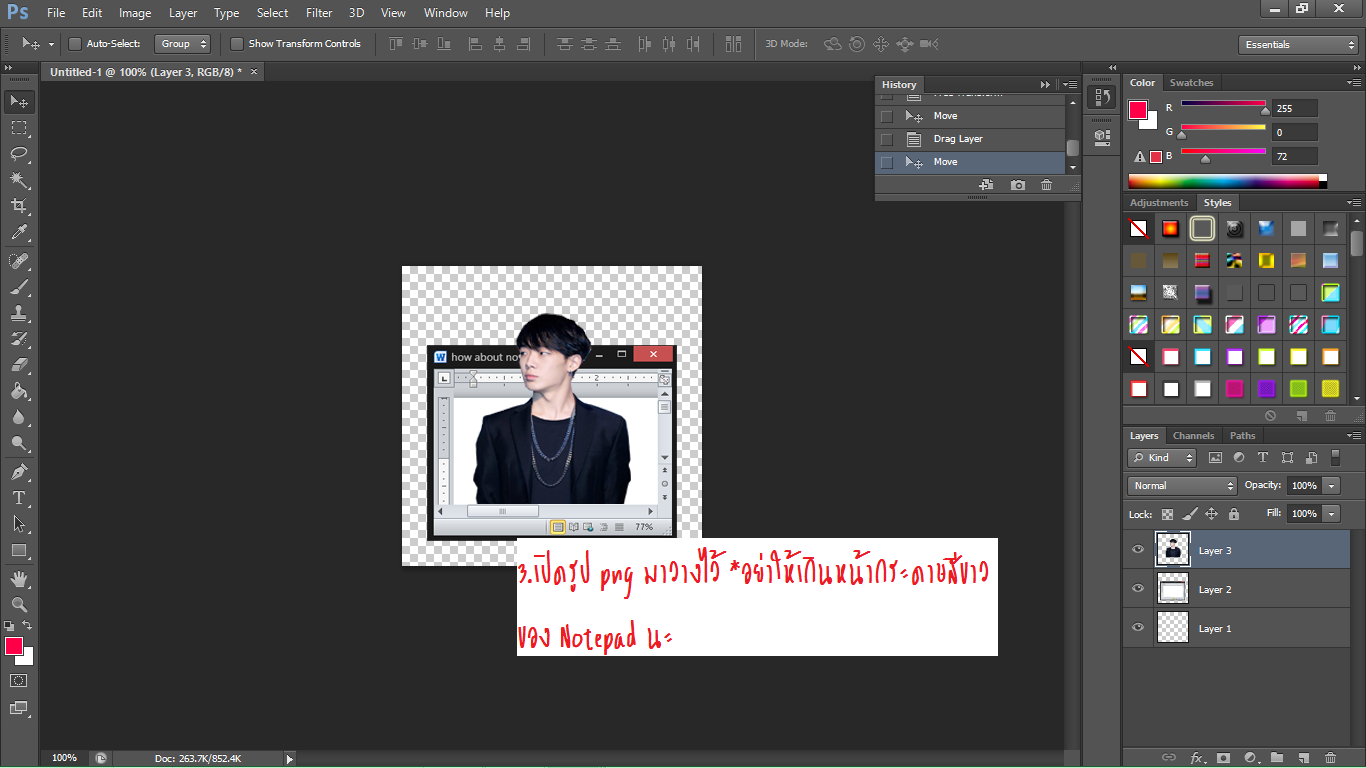
Task: Select the Zoom tool in Tools panel
Action: click(19, 605)
